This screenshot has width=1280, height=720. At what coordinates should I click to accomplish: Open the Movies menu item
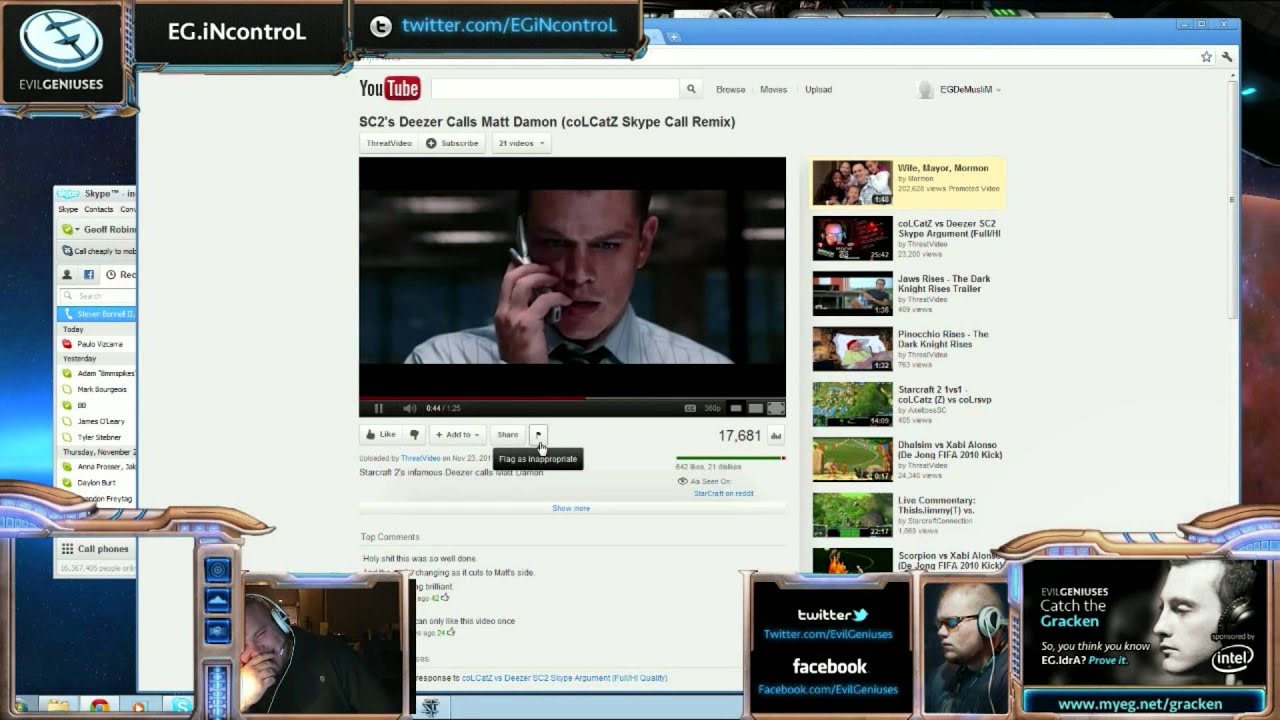coord(773,89)
